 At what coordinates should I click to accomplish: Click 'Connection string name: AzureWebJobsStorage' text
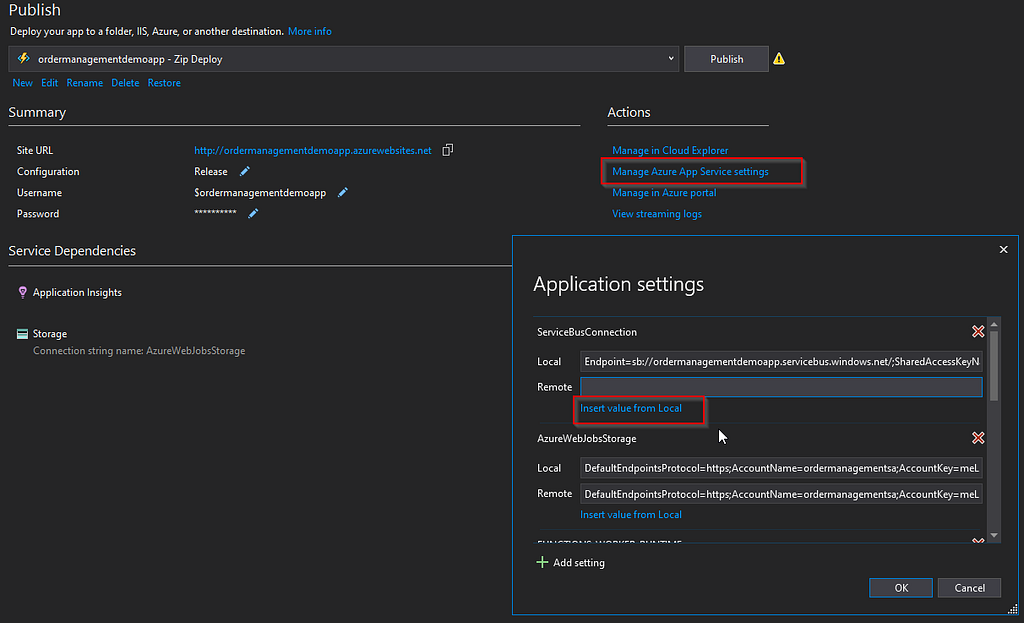click(x=139, y=351)
